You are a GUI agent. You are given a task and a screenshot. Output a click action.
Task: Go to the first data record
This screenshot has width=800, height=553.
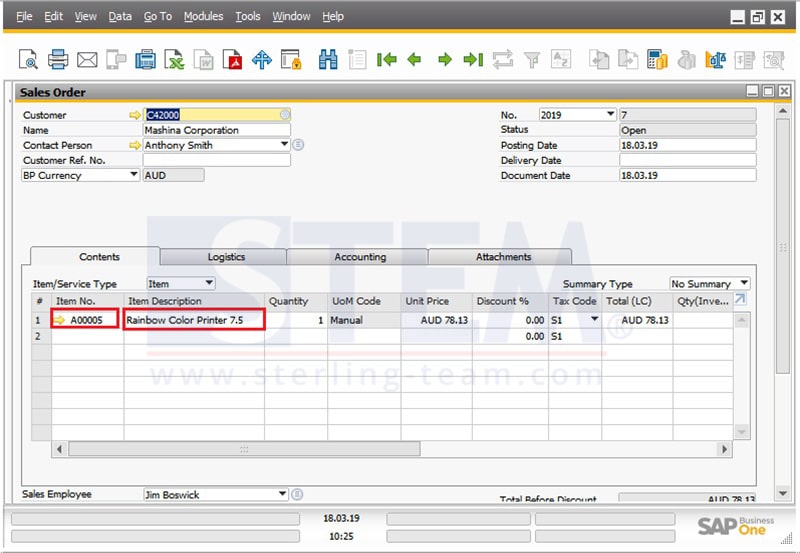[x=387, y=60]
